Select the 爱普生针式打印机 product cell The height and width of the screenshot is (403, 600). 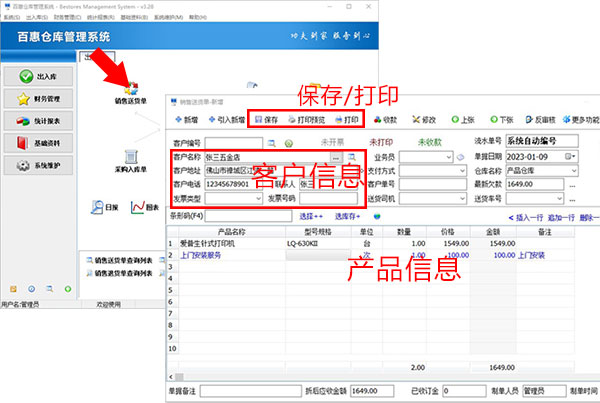pos(232,243)
